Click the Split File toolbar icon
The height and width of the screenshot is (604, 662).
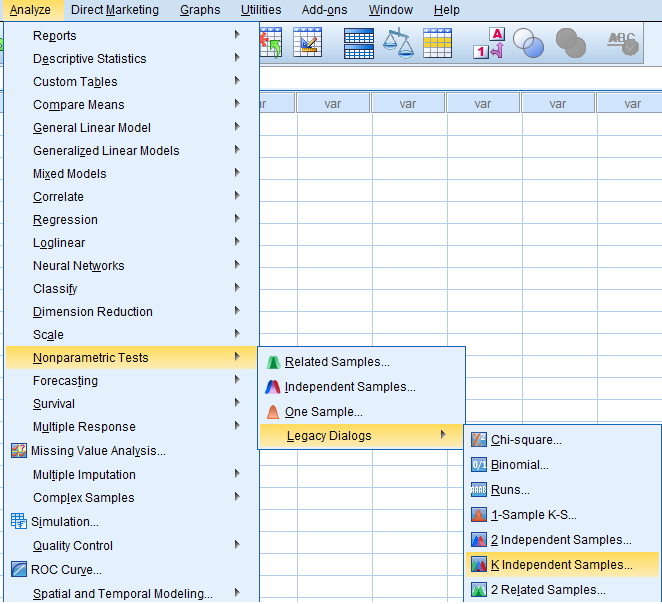tap(358, 43)
